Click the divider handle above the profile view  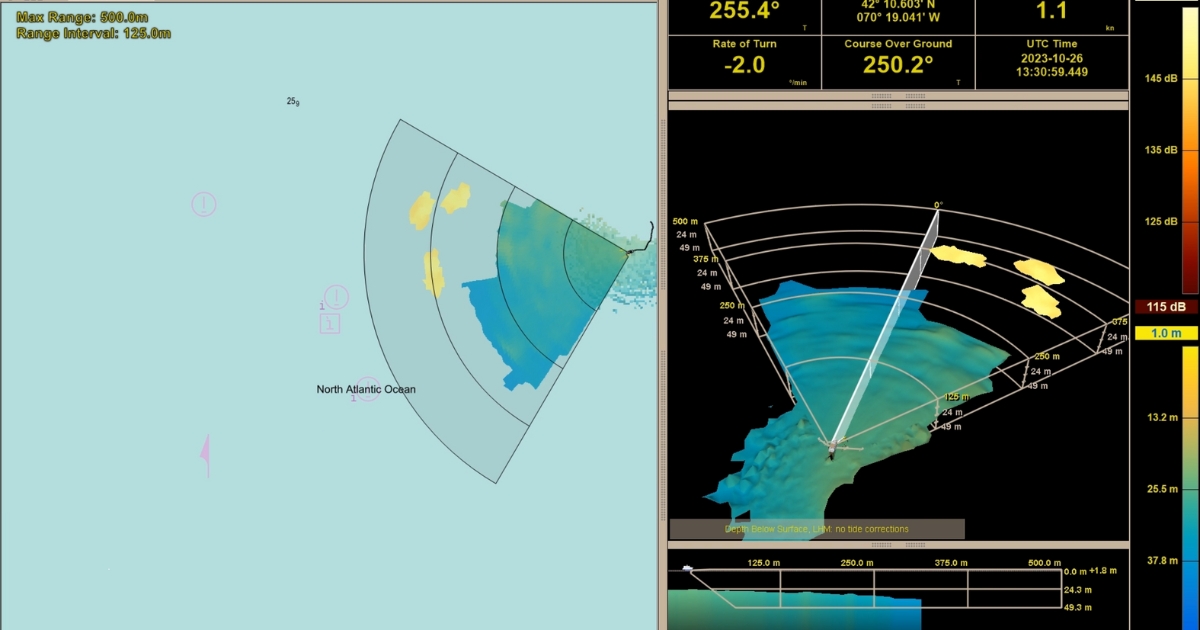click(x=898, y=545)
